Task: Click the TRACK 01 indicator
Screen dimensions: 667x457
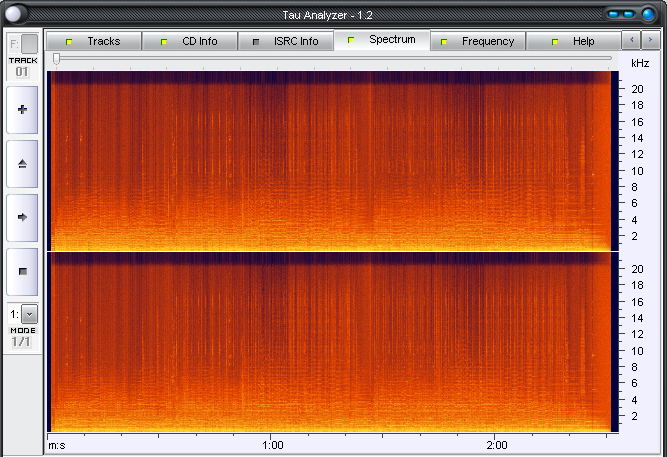Action: pyautogui.click(x=23, y=67)
